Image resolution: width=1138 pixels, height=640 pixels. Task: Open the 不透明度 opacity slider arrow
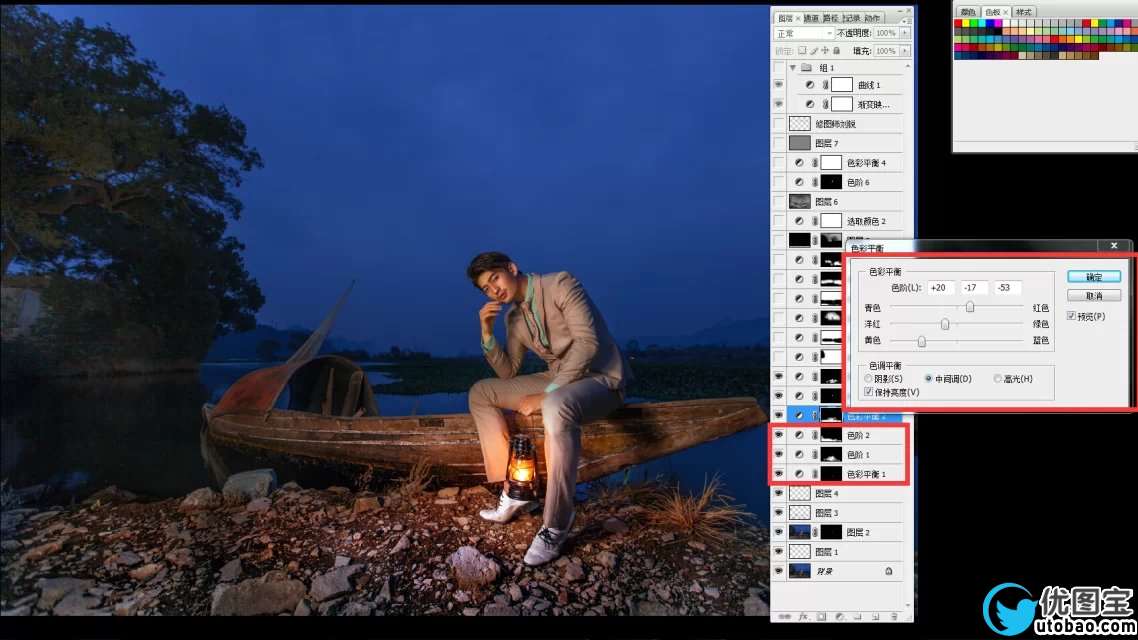[x=905, y=33]
